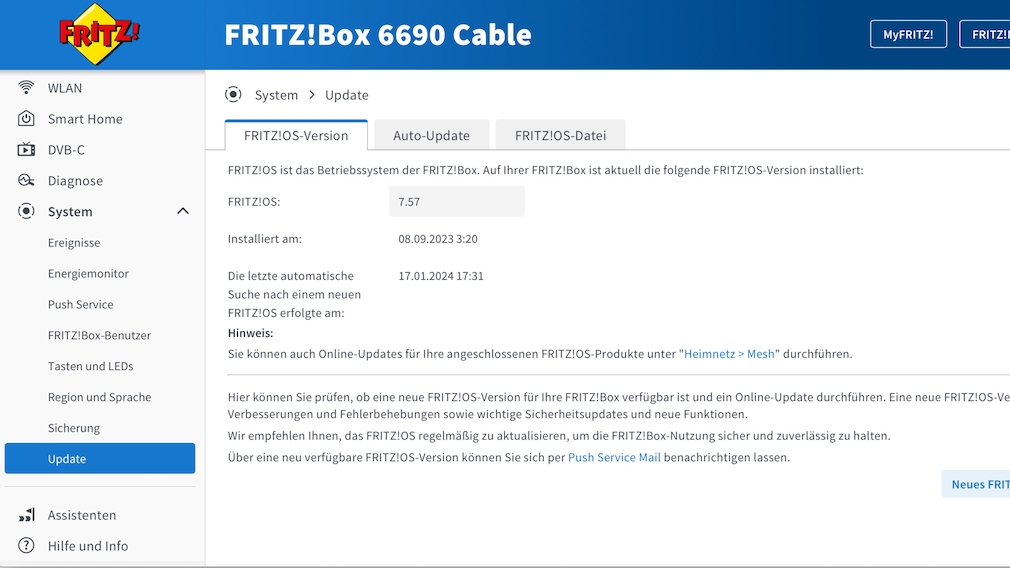Open WLAN via its wifi icon
Screen dimensions: 1010x568
coord(27,88)
